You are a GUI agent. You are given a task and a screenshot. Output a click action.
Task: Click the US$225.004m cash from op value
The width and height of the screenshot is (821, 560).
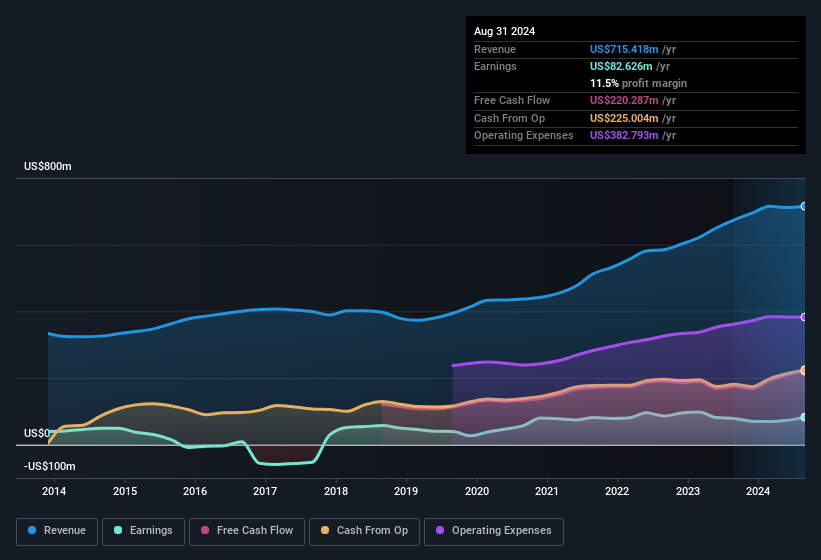(x=624, y=118)
